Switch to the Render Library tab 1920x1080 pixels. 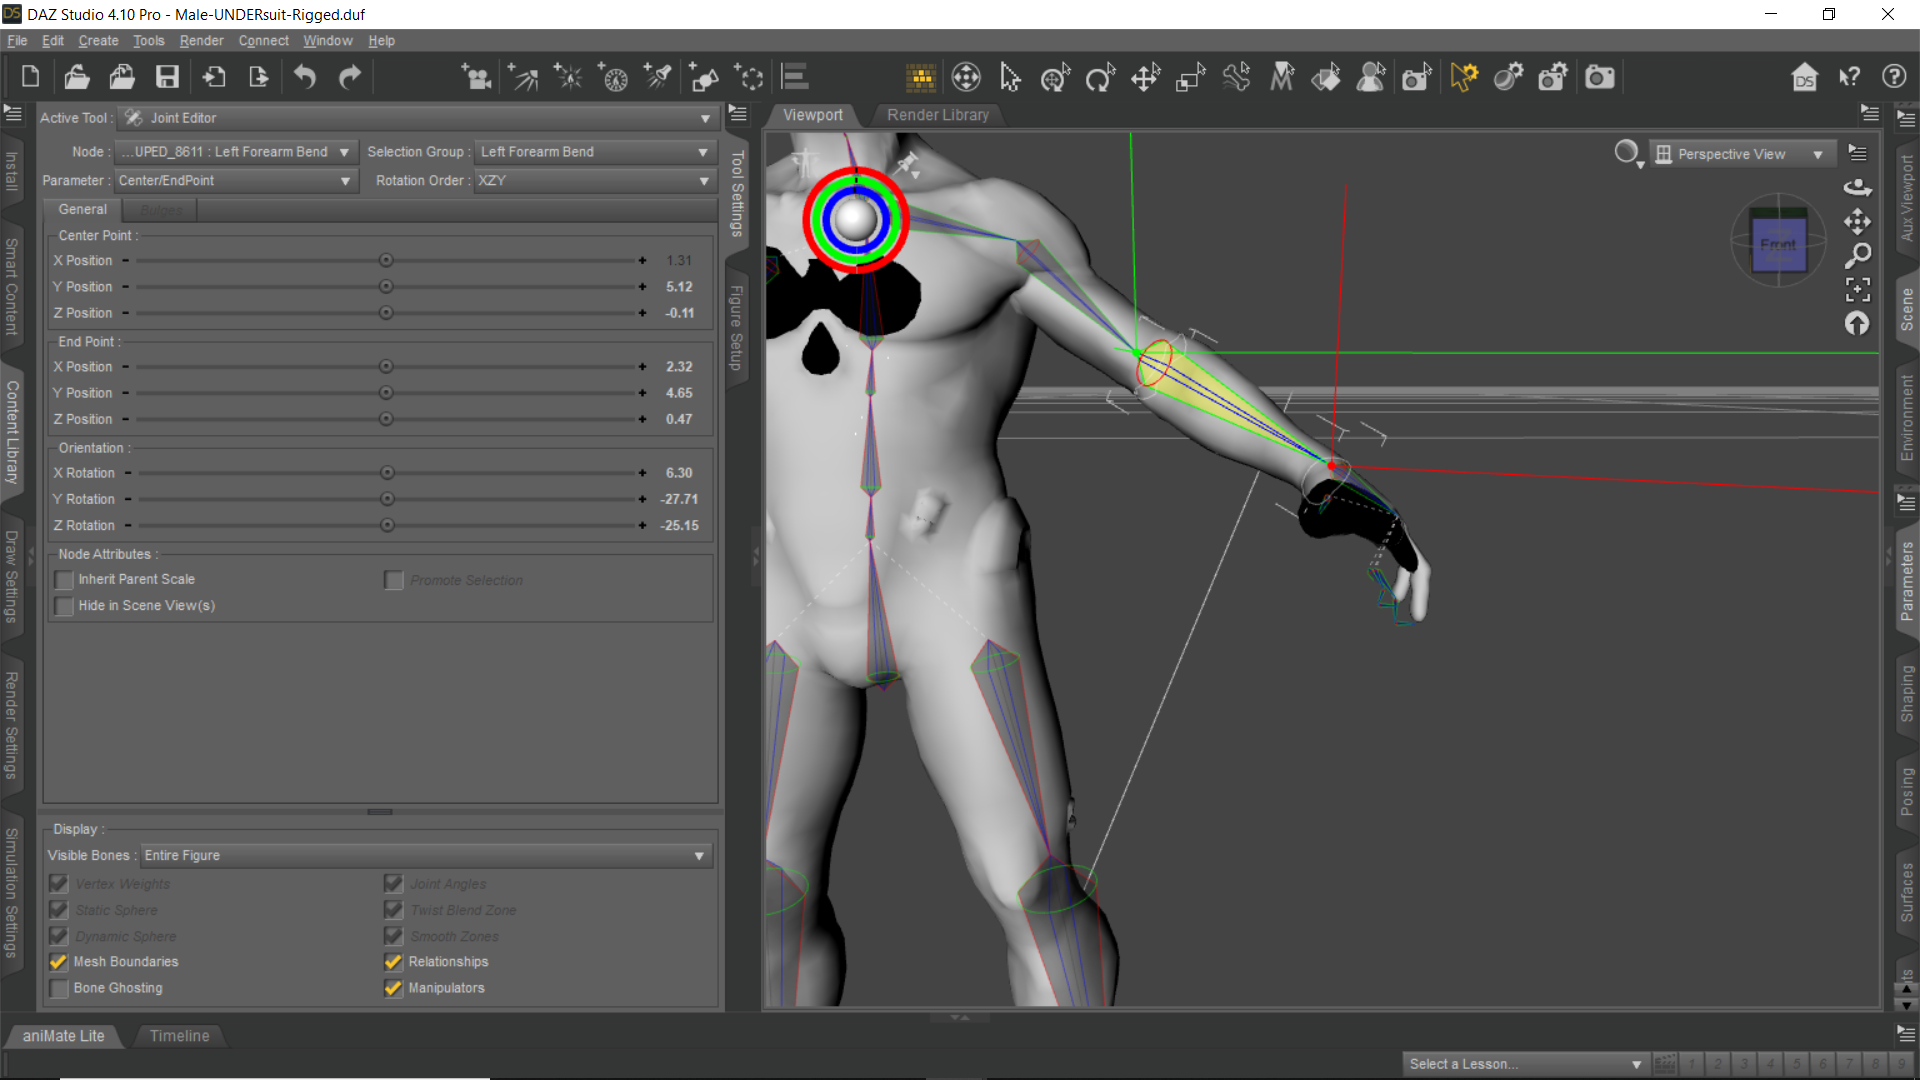[x=937, y=115]
